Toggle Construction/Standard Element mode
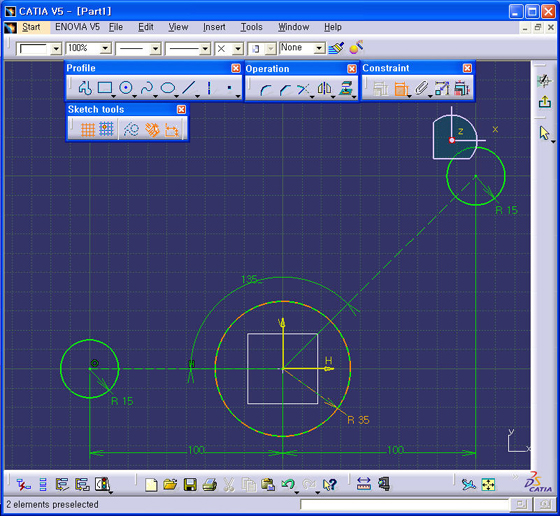This screenshot has width=560, height=516. pyautogui.click(x=131, y=129)
